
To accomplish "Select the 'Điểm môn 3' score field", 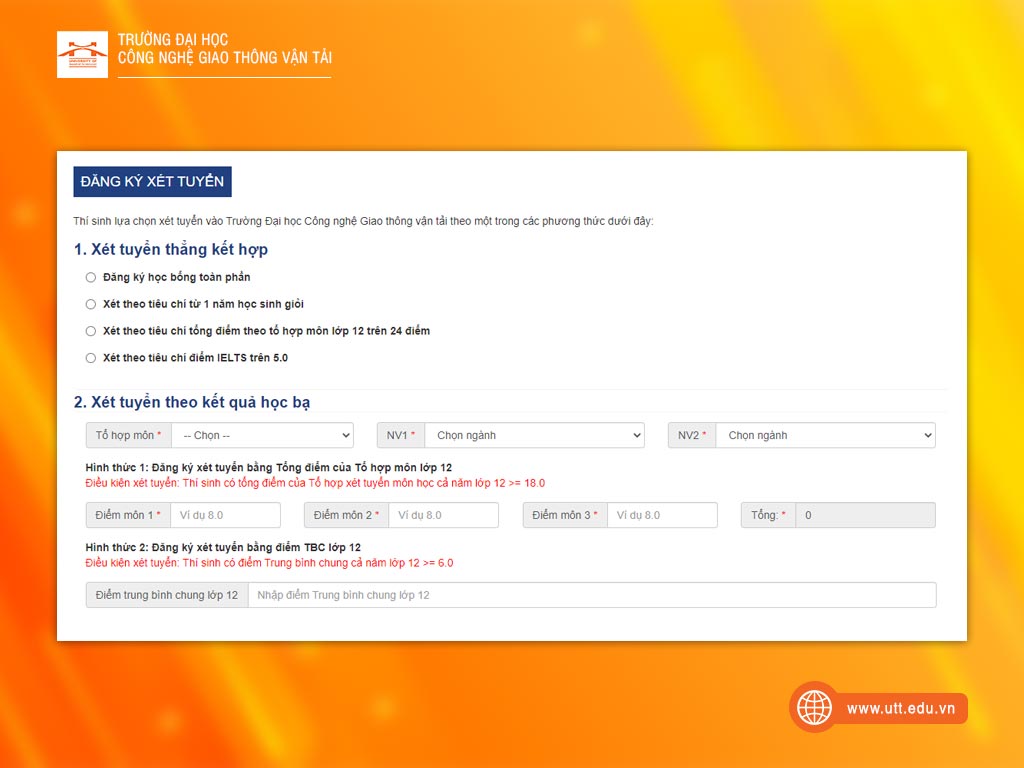I will pos(661,515).
